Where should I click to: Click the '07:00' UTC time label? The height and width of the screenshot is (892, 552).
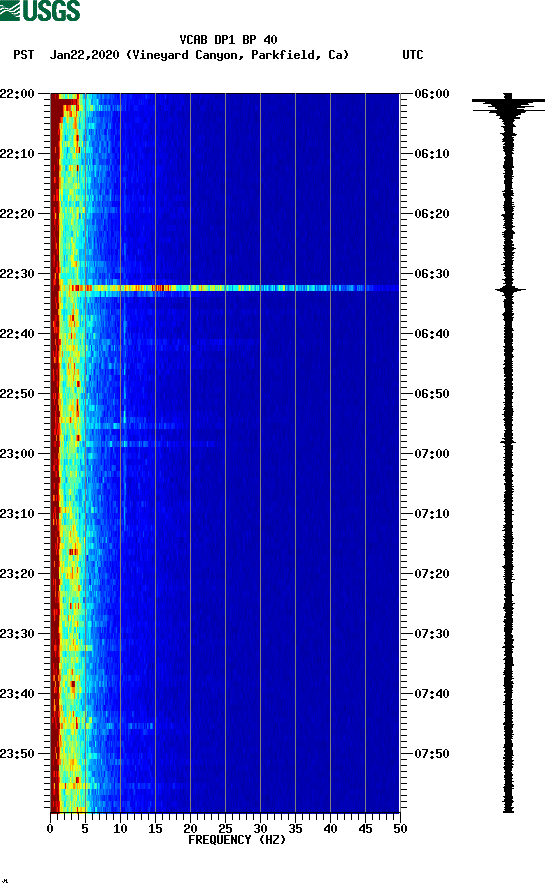click(x=432, y=453)
